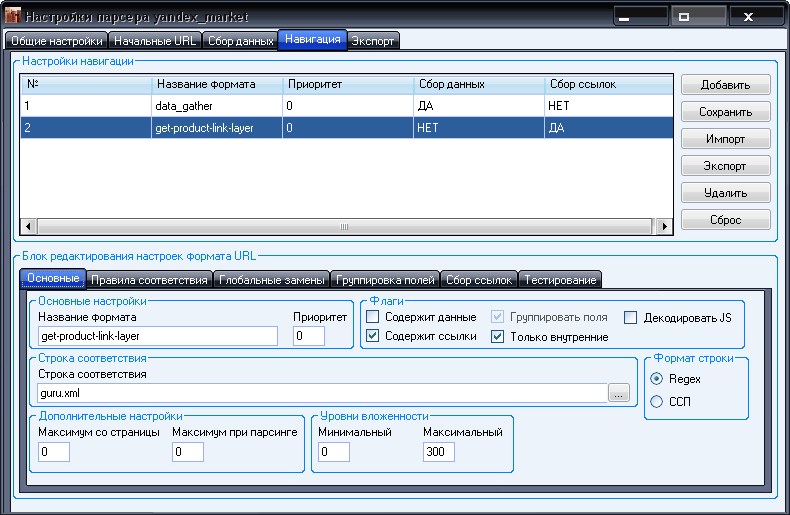Switch to the Экспорт tab
The height and width of the screenshot is (515, 790).
pos(373,41)
